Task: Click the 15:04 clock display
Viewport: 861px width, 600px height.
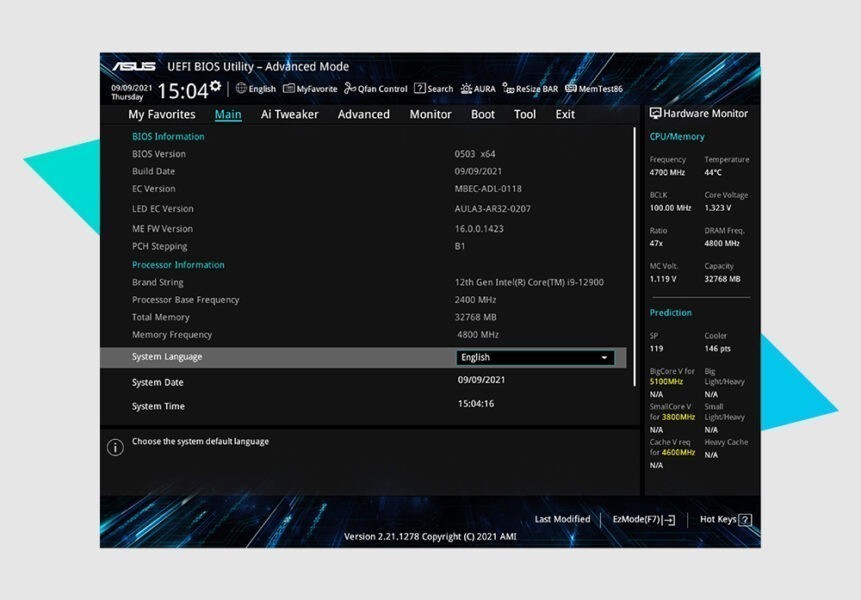Action: (183, 91)
